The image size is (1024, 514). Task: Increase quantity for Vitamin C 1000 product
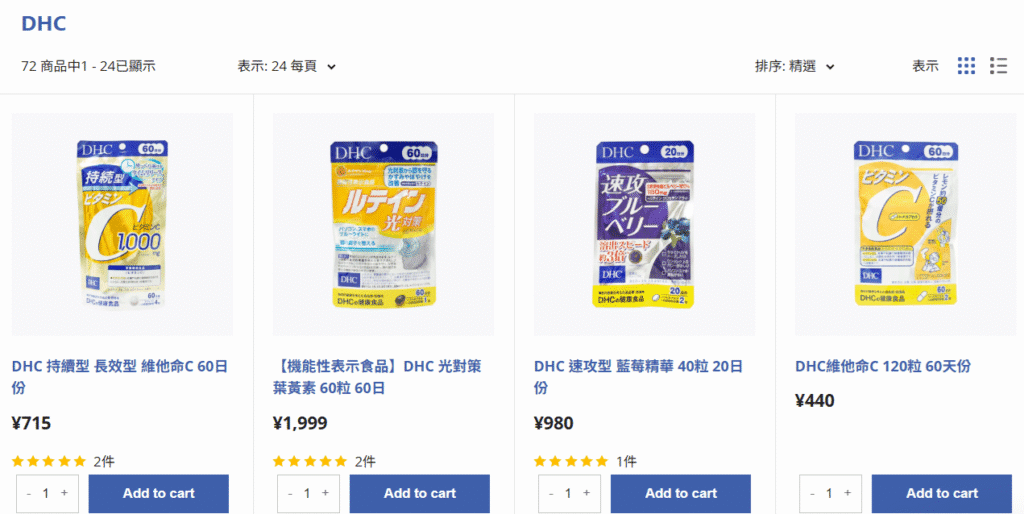tap(64, 493)
